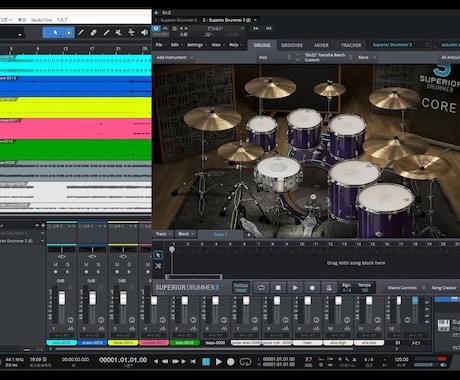The width and height of the screenshot is (460, 380).
Task: Click return-to-start in Studio One transport
Action: point(193,361)
